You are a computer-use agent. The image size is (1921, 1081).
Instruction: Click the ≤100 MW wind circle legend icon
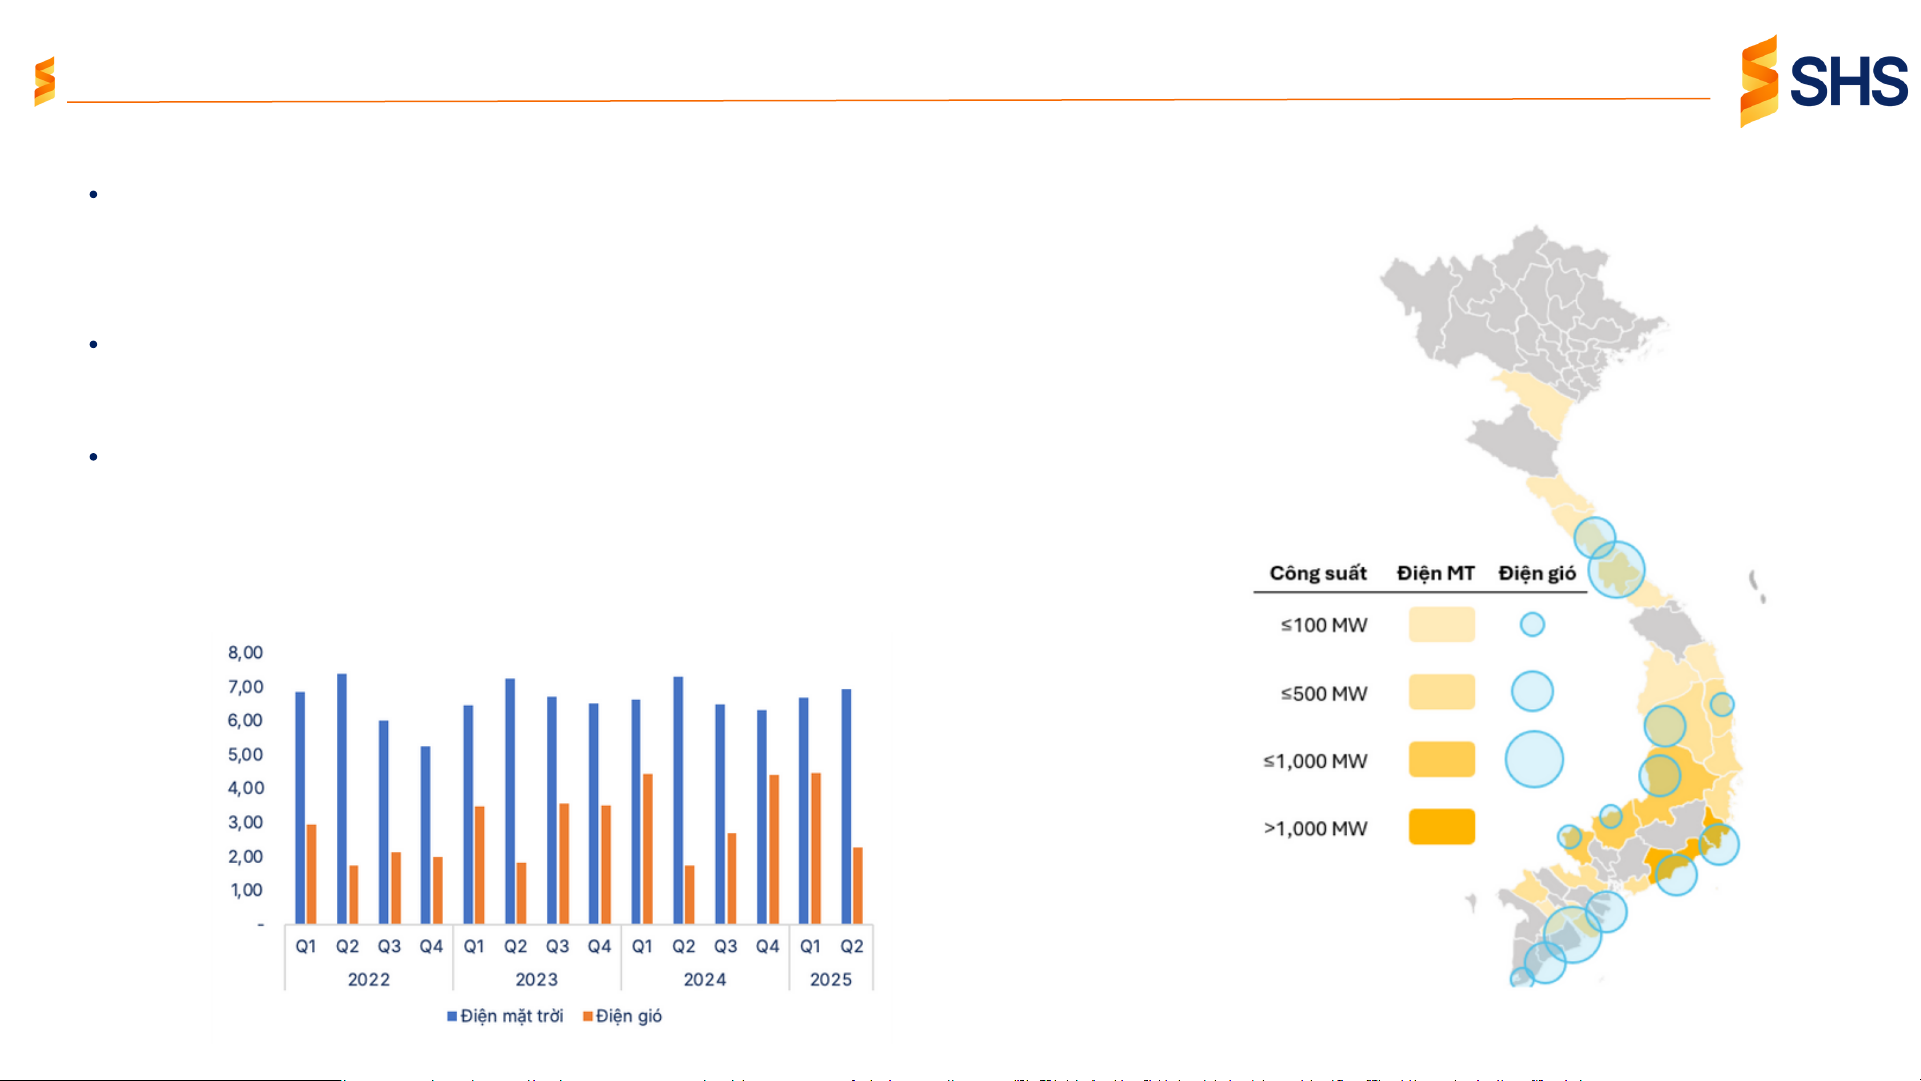click(x=1532, y=625)
